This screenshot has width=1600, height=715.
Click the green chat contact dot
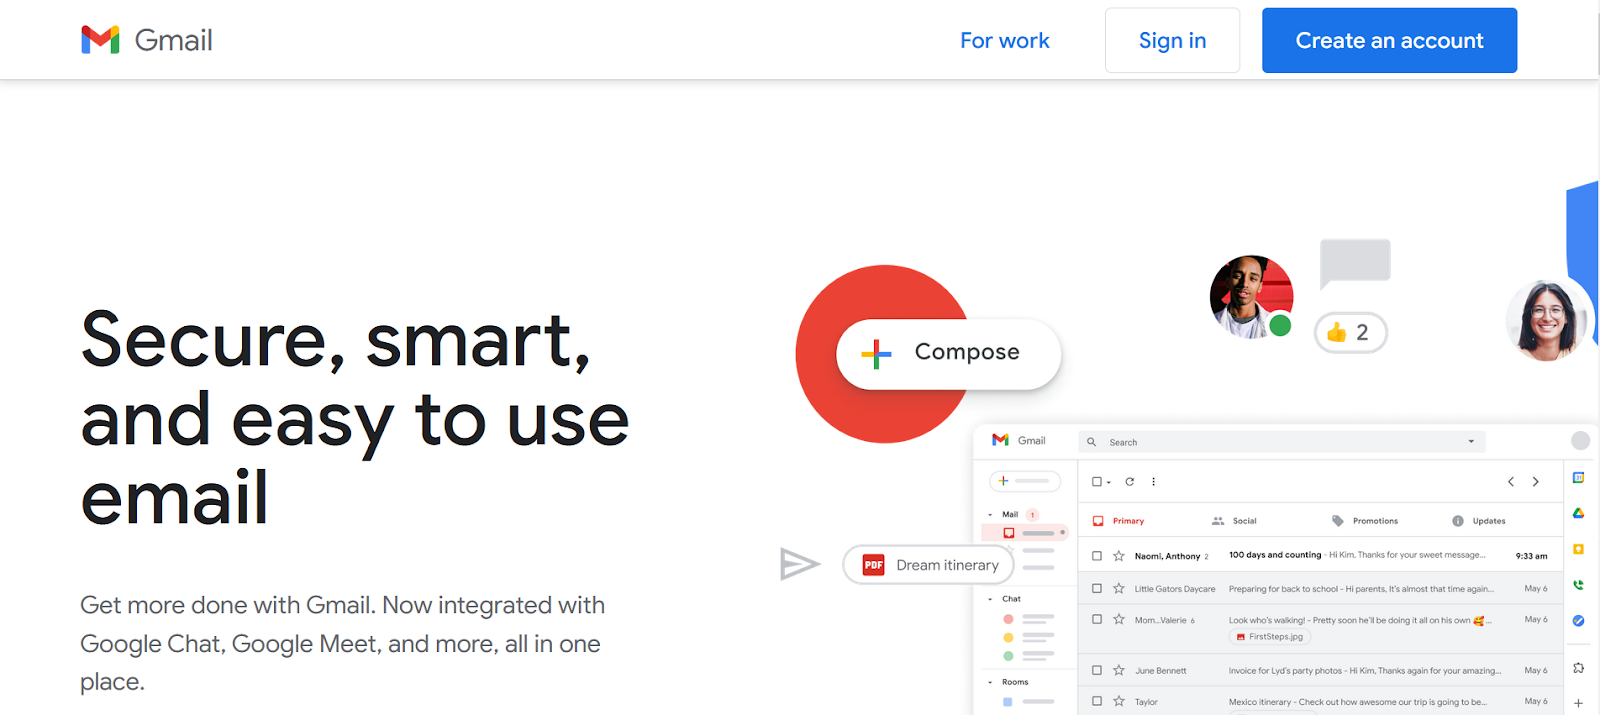tap(1008, 656)
